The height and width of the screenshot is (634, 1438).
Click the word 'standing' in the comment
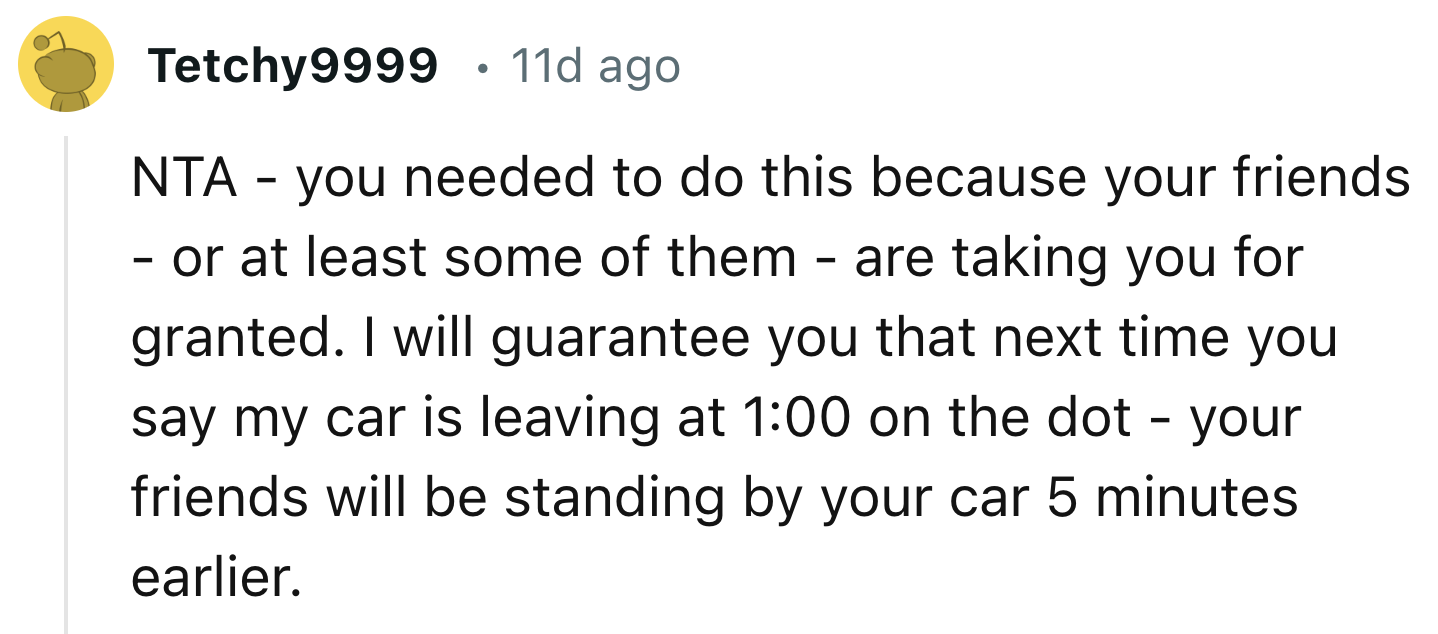pyautogui.click(x=618, y=499)
